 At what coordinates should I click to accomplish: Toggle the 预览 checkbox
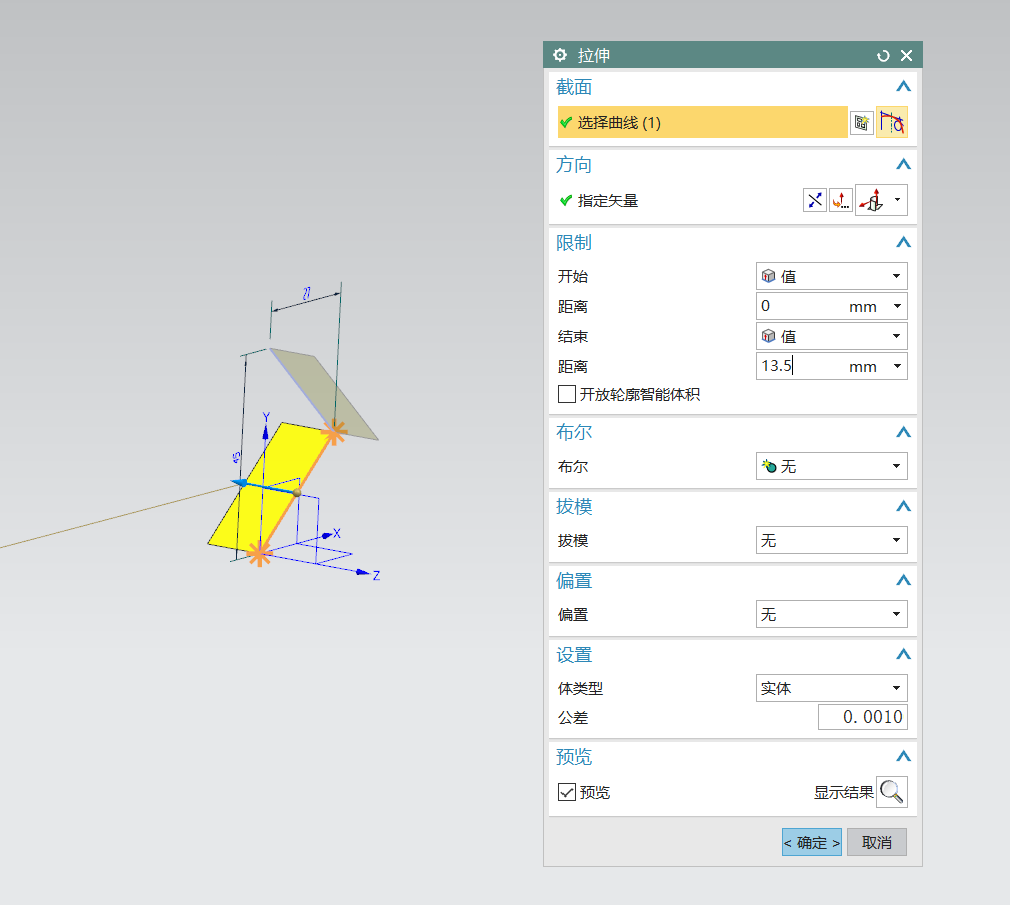pyautogui.click(x=567, y=792)
